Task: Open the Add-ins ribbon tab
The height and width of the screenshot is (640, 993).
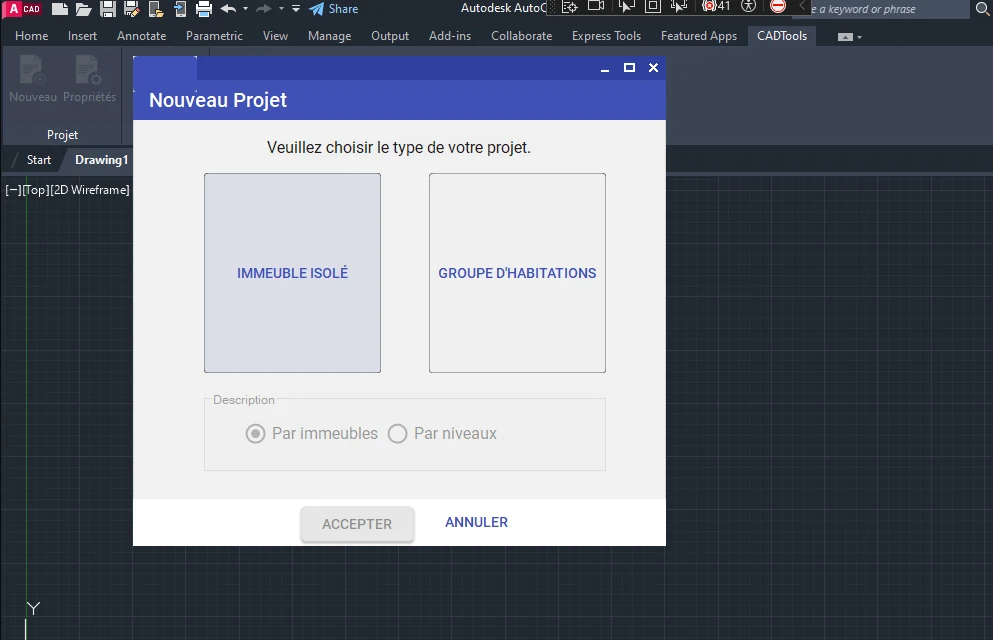Action: point(450,36)
